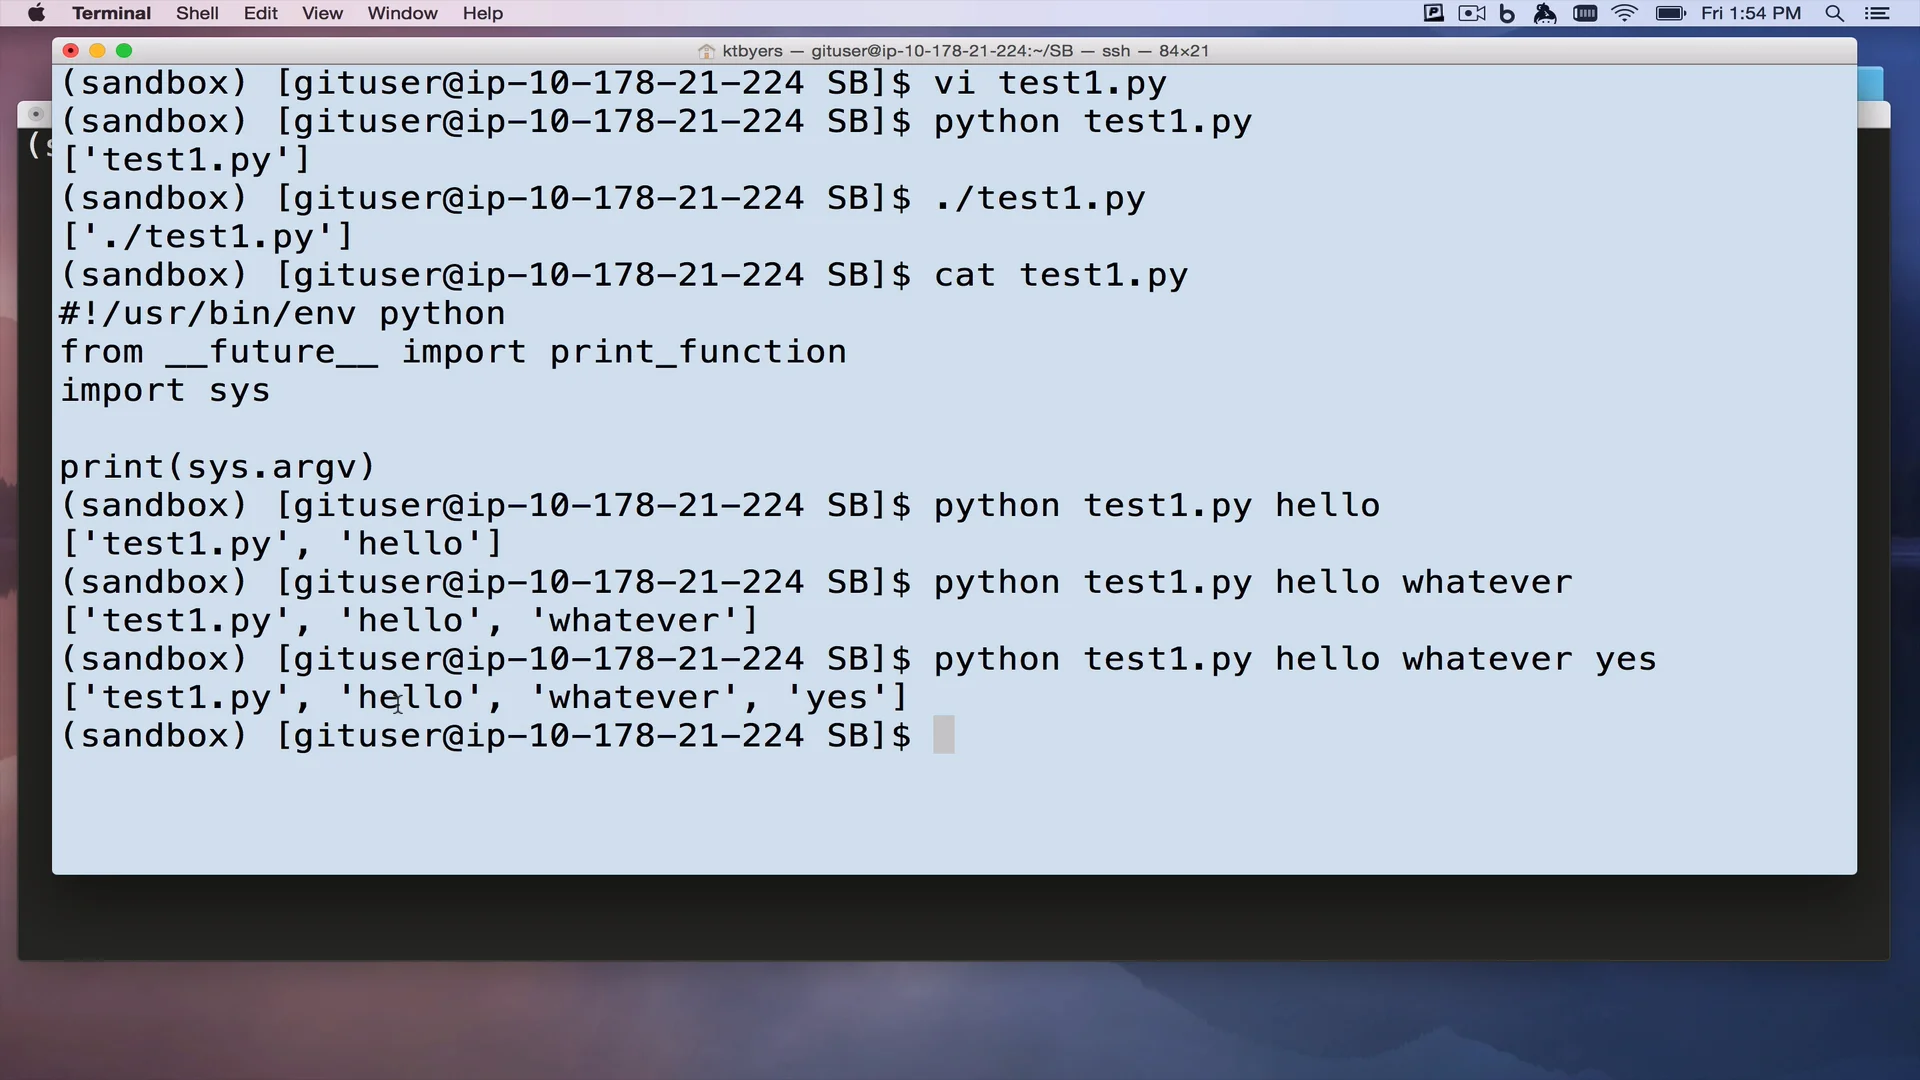The height and width of the screenshot is (1080, 1920).
Task: Open the Help menu
Action: (x=482, y=13)
